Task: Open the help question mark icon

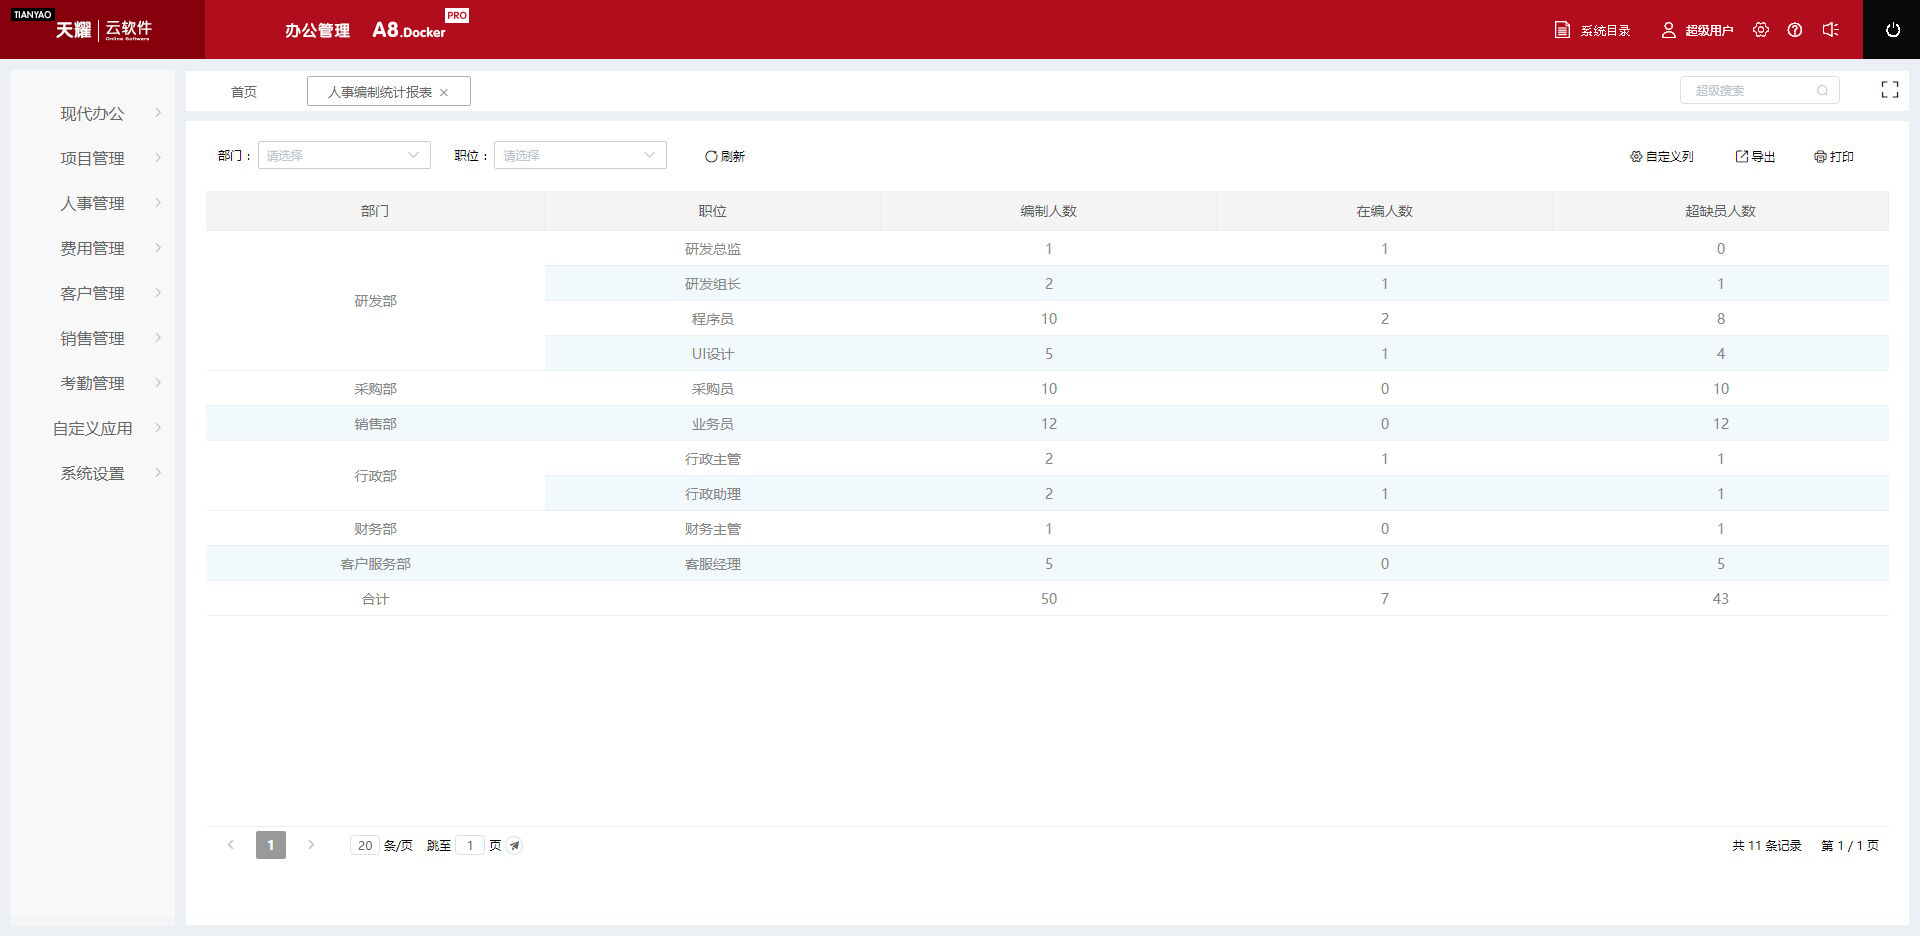Action: tap(1795, 30)
